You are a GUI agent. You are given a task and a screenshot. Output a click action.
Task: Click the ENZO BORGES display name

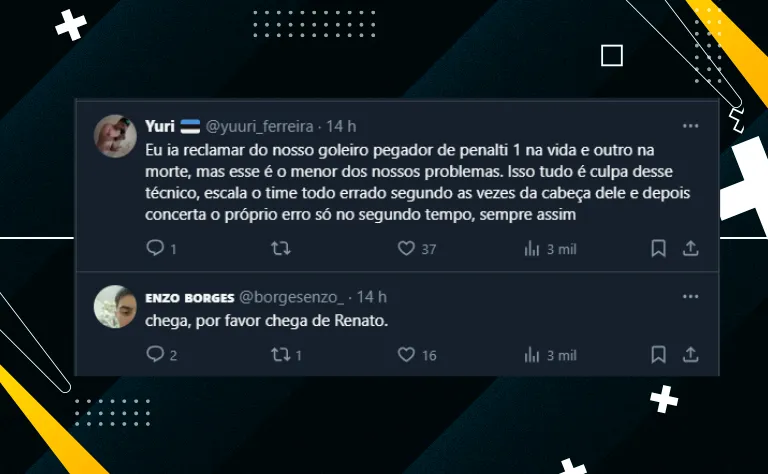point(190,298)
